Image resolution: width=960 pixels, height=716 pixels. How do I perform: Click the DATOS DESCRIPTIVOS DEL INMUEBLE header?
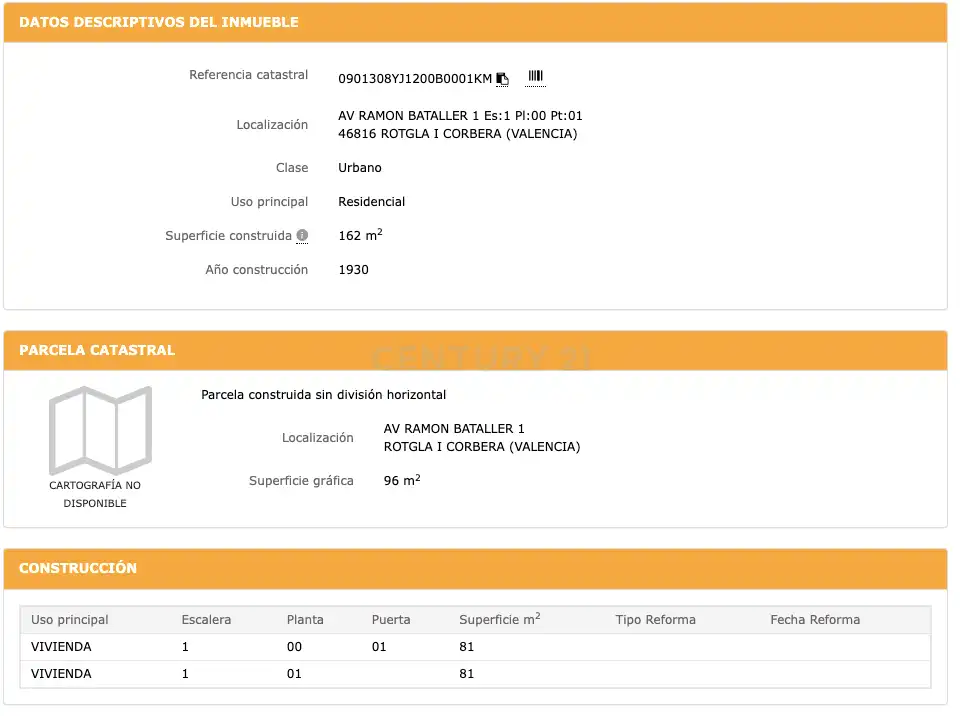(x=475, y=23)
